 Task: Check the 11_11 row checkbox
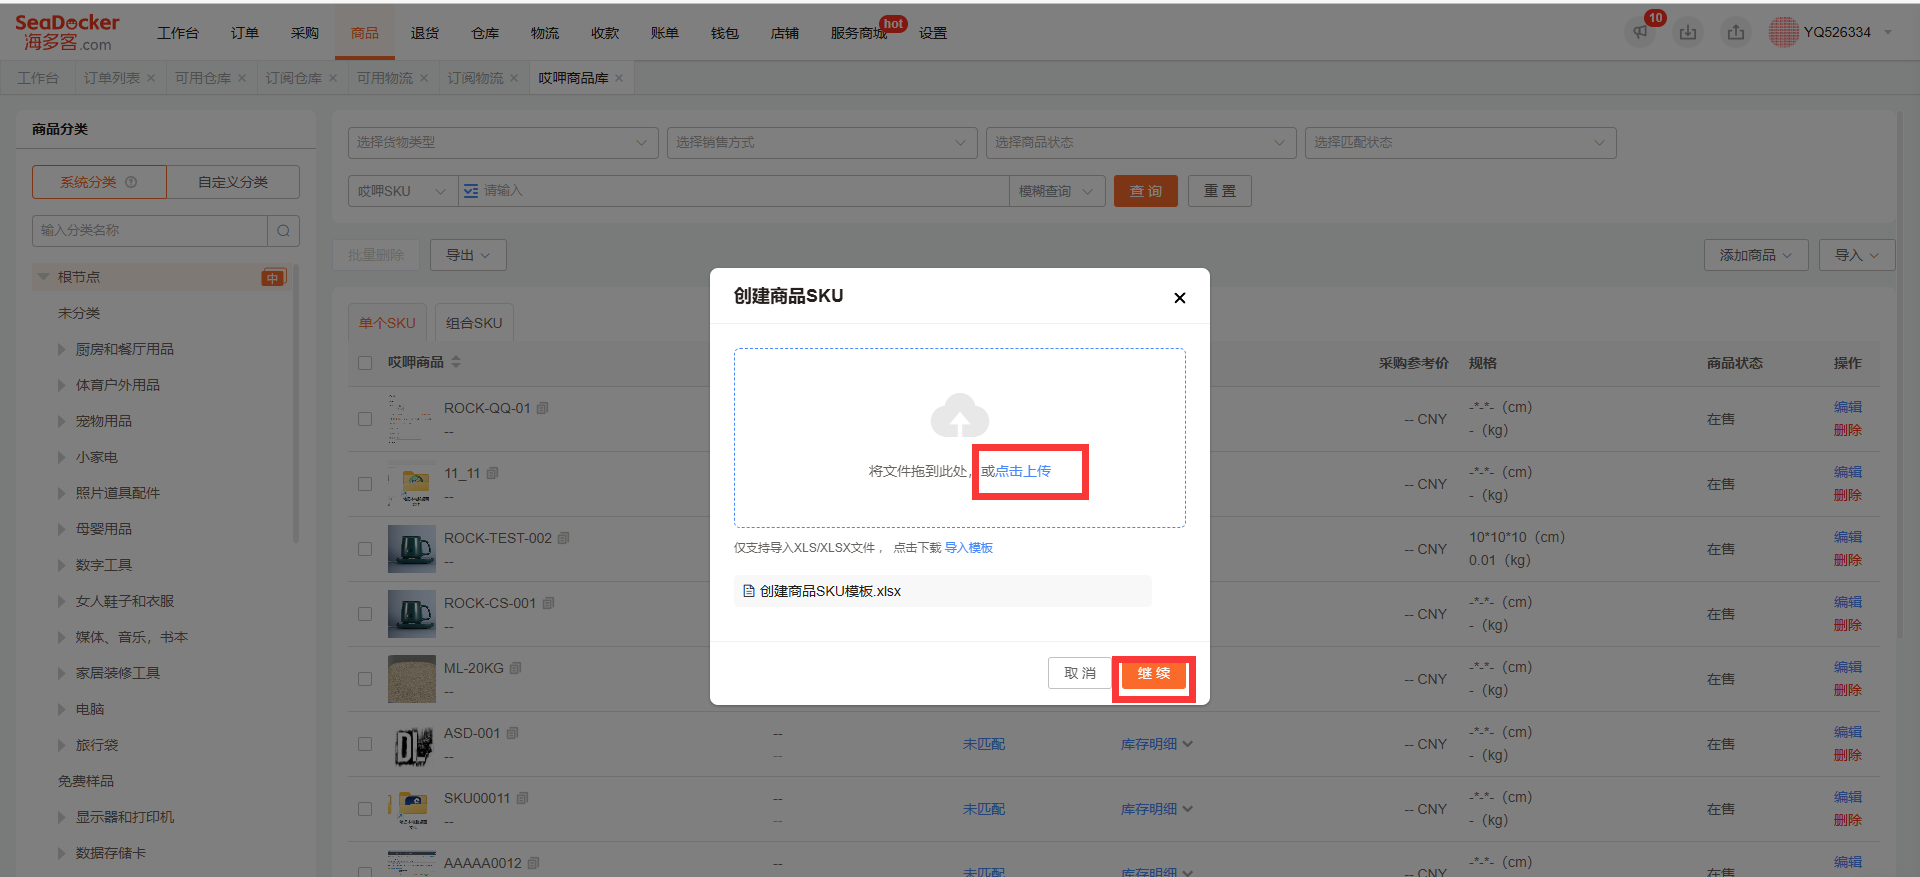365,484
